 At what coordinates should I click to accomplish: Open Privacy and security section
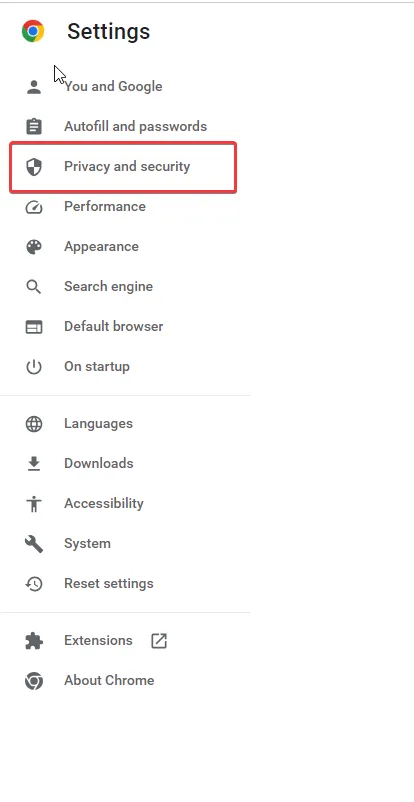[123, 167]
